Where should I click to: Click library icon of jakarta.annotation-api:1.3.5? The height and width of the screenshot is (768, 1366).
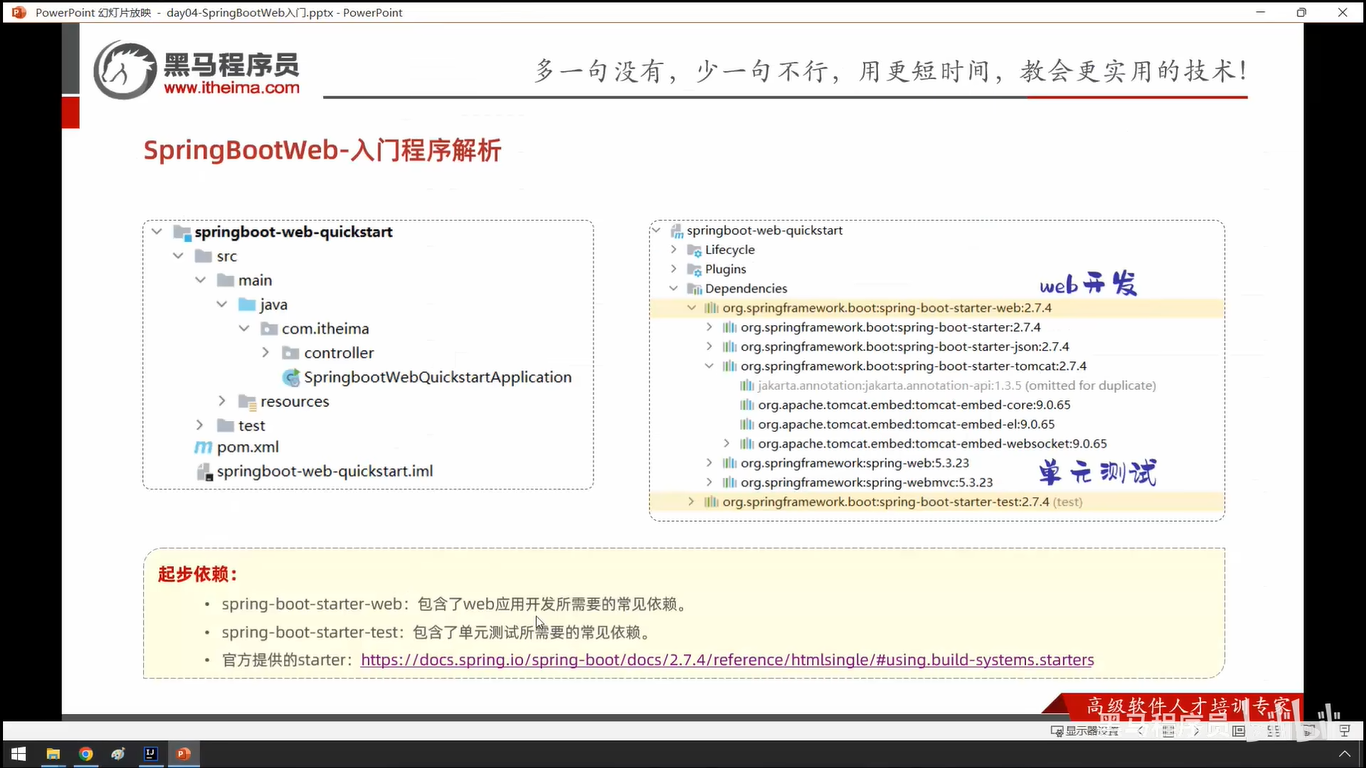click(747, 385)
